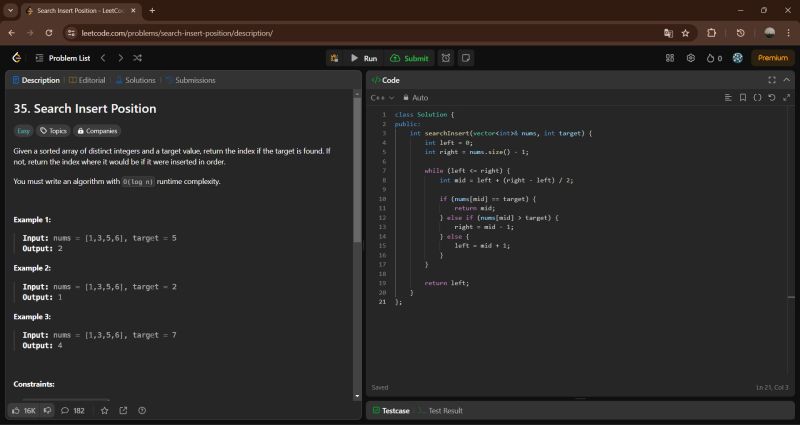
Task: Pick a random problem with shuffle icon
Action: [136, 58]
